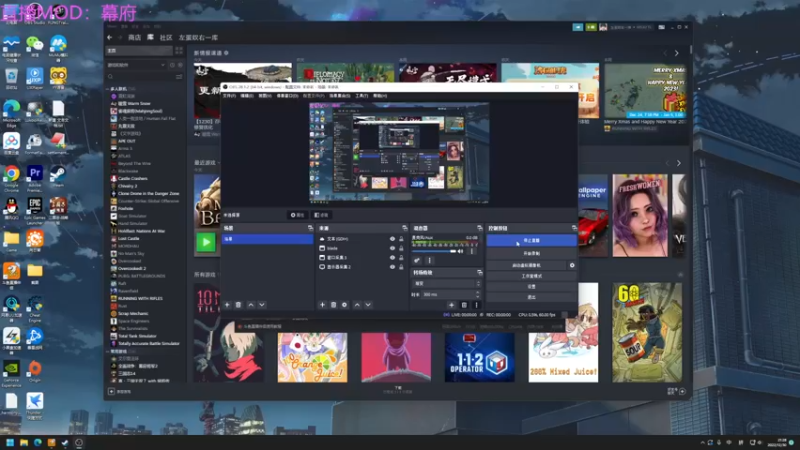The height and width of the screenshot is (450, 800).
Task: Open Windows Start menu button
Action: [10, 442]
